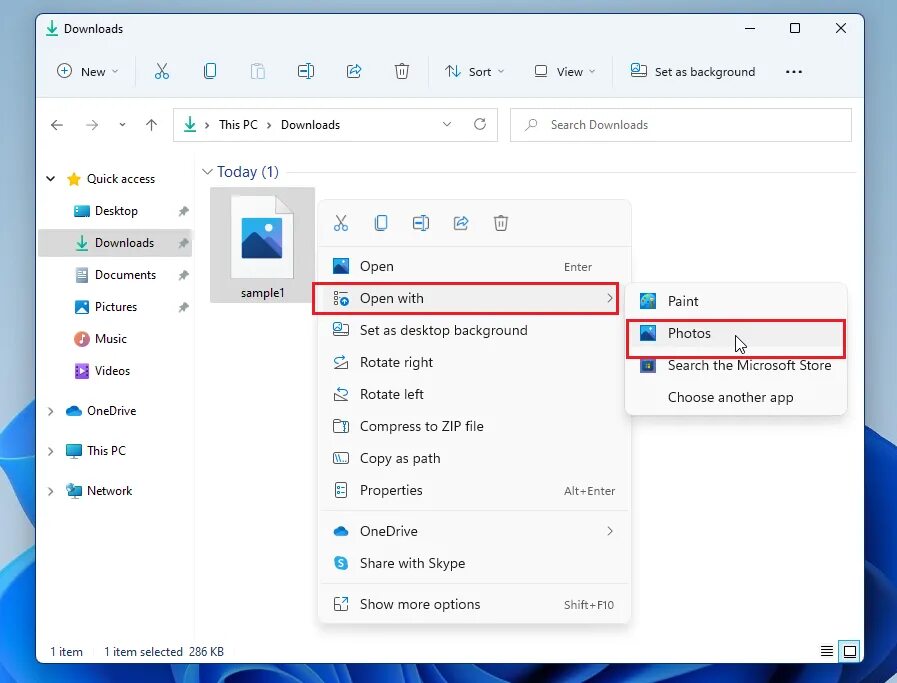The image size is (897, 683).
Task: Choose Open with in the context menu
Action: pos(474,299)
